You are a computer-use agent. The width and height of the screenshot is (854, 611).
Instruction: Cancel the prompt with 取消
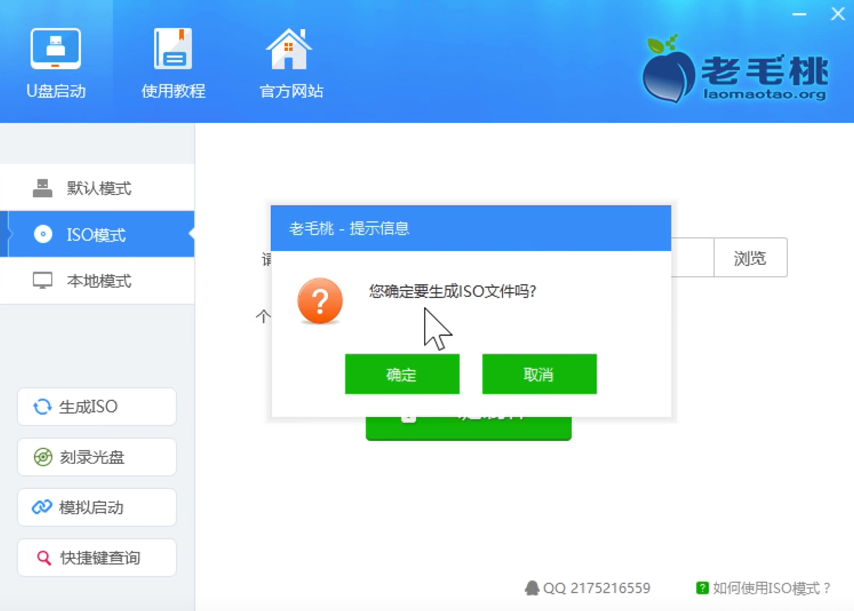click(x=539, y=373)
